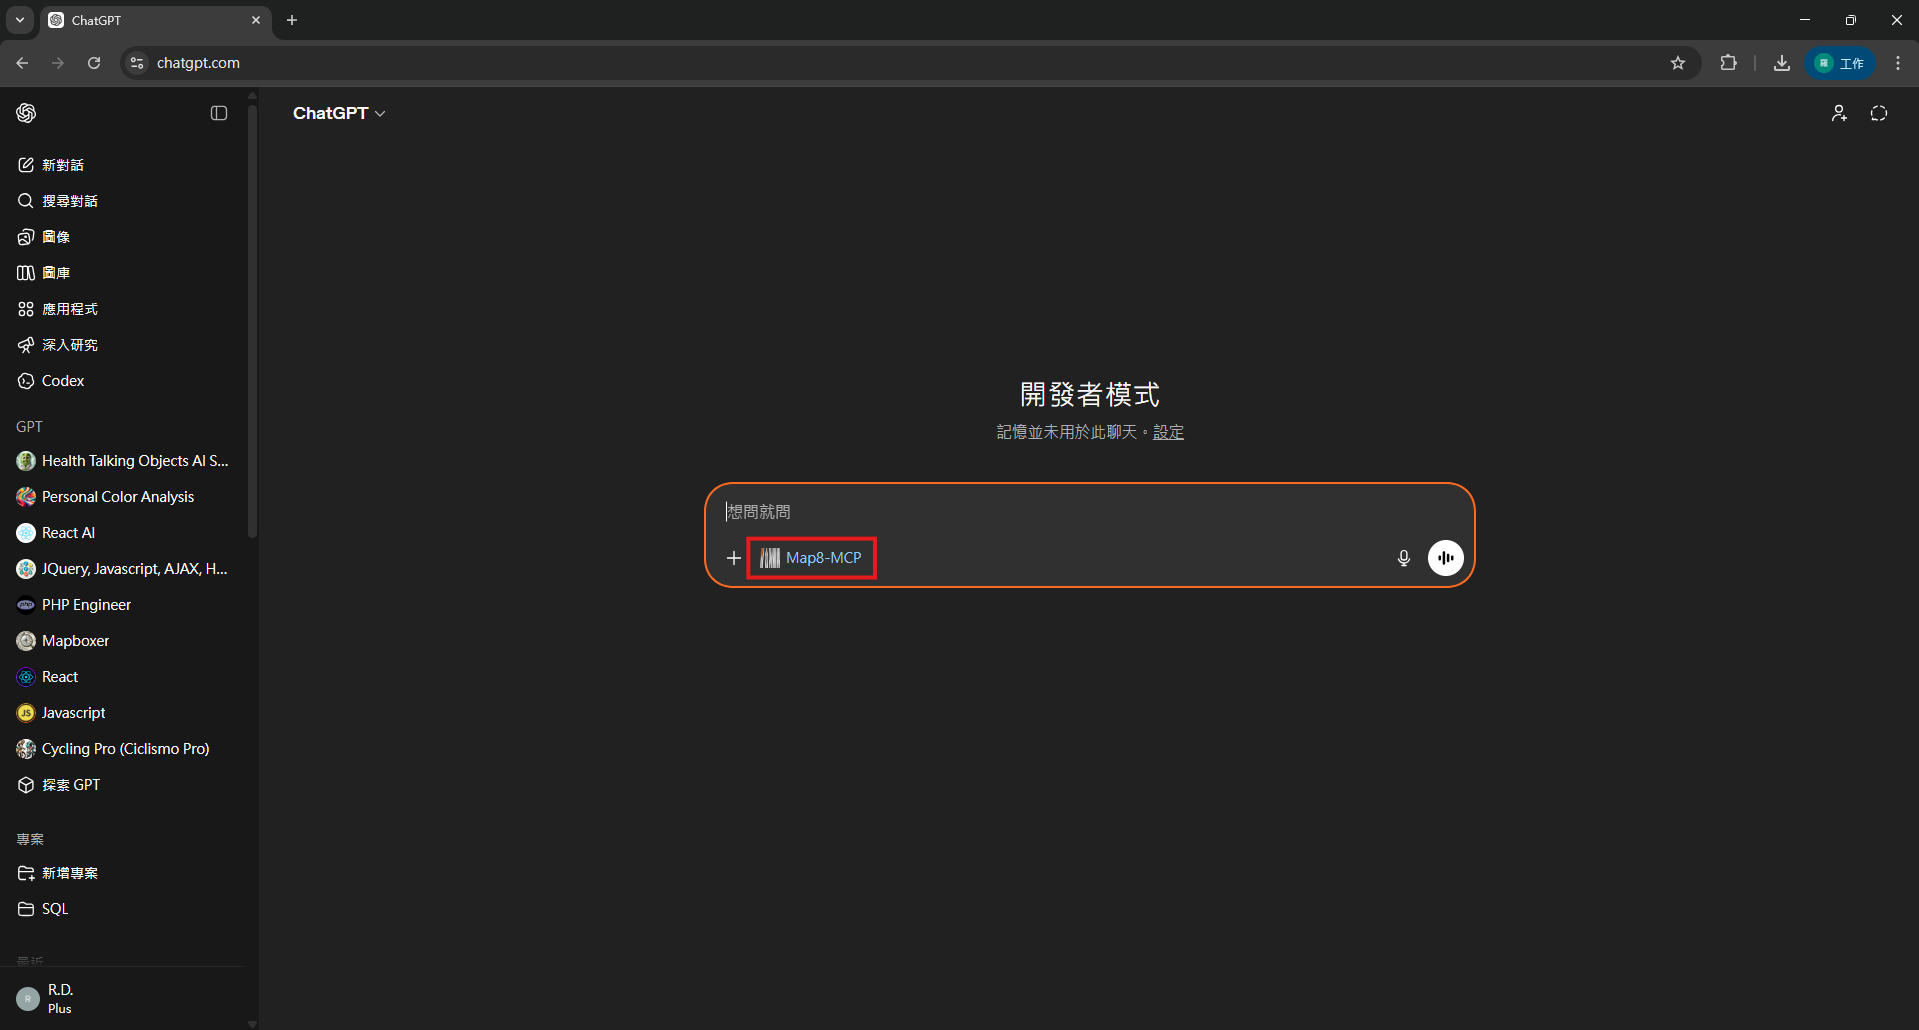Select the Map8-MCP connector chip
Image resolution: width=1919 pixels, height=1030 pixels.
coord(811,558)
